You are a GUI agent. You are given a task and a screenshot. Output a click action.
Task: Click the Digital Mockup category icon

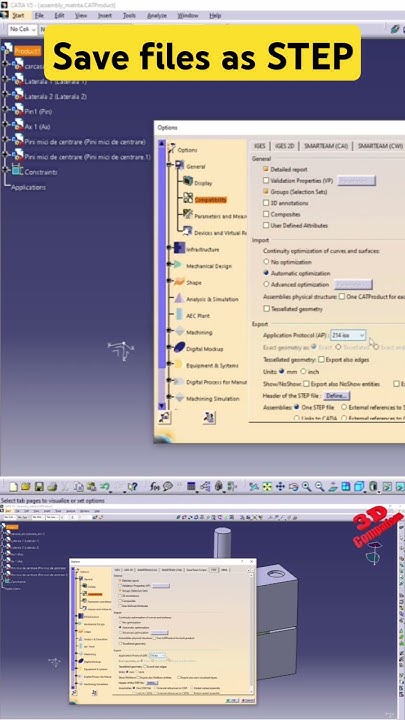pos(179,348)
